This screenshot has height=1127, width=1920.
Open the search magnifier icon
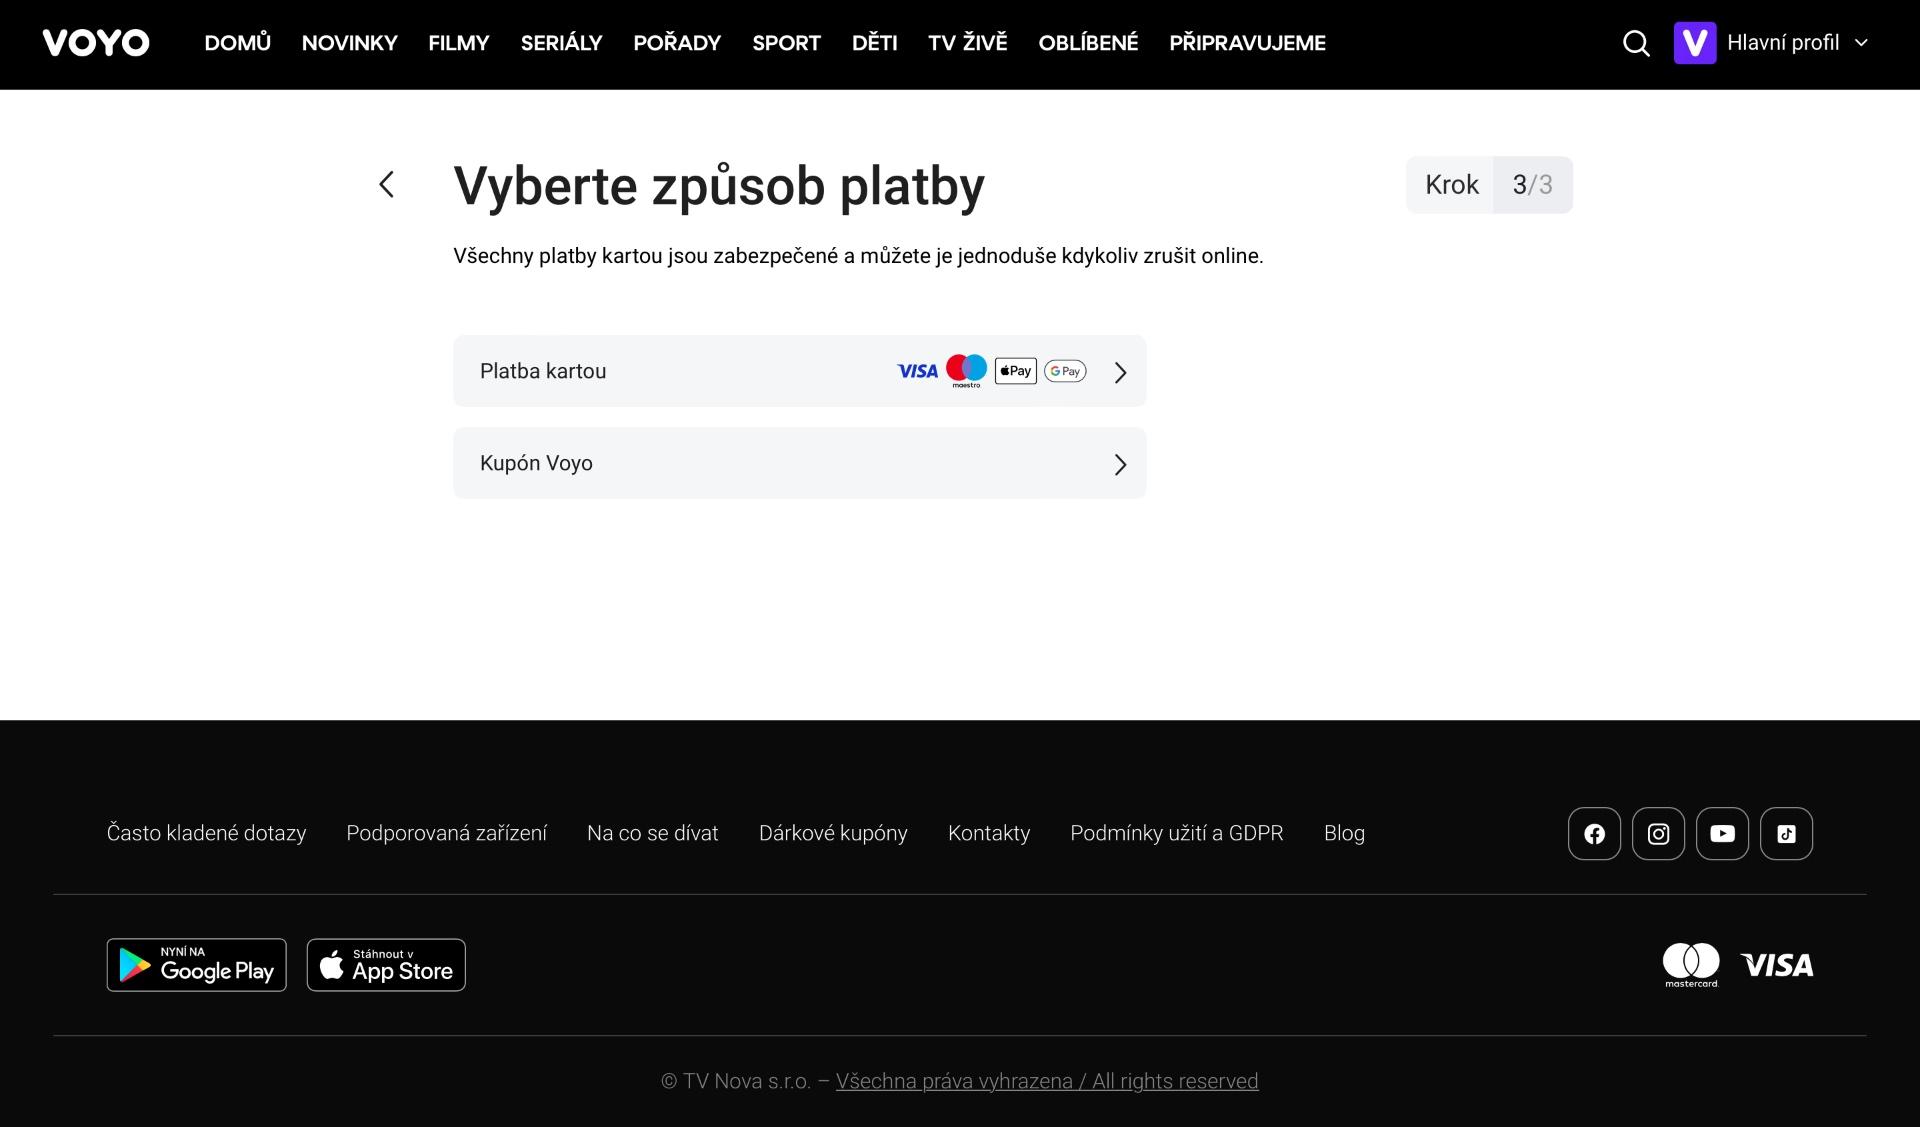(x=1636, y=43)
